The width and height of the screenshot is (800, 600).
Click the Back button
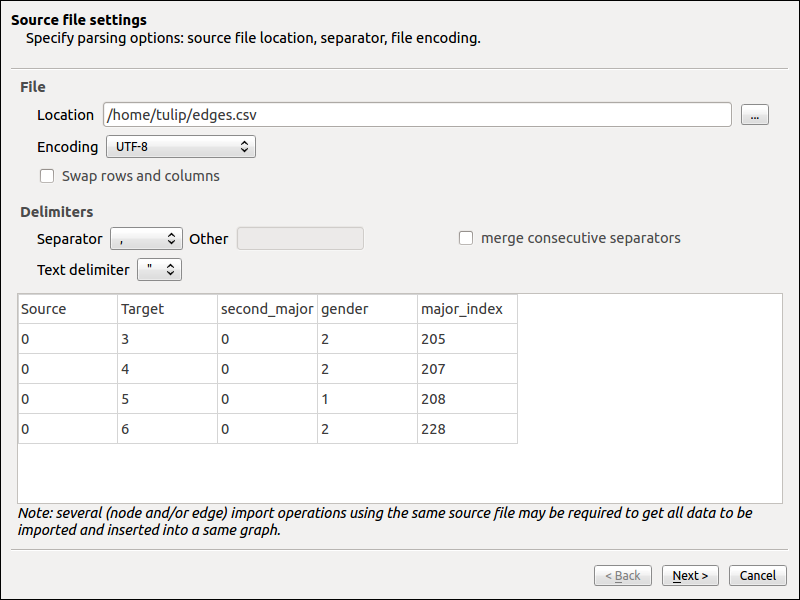tap(622, 576)
